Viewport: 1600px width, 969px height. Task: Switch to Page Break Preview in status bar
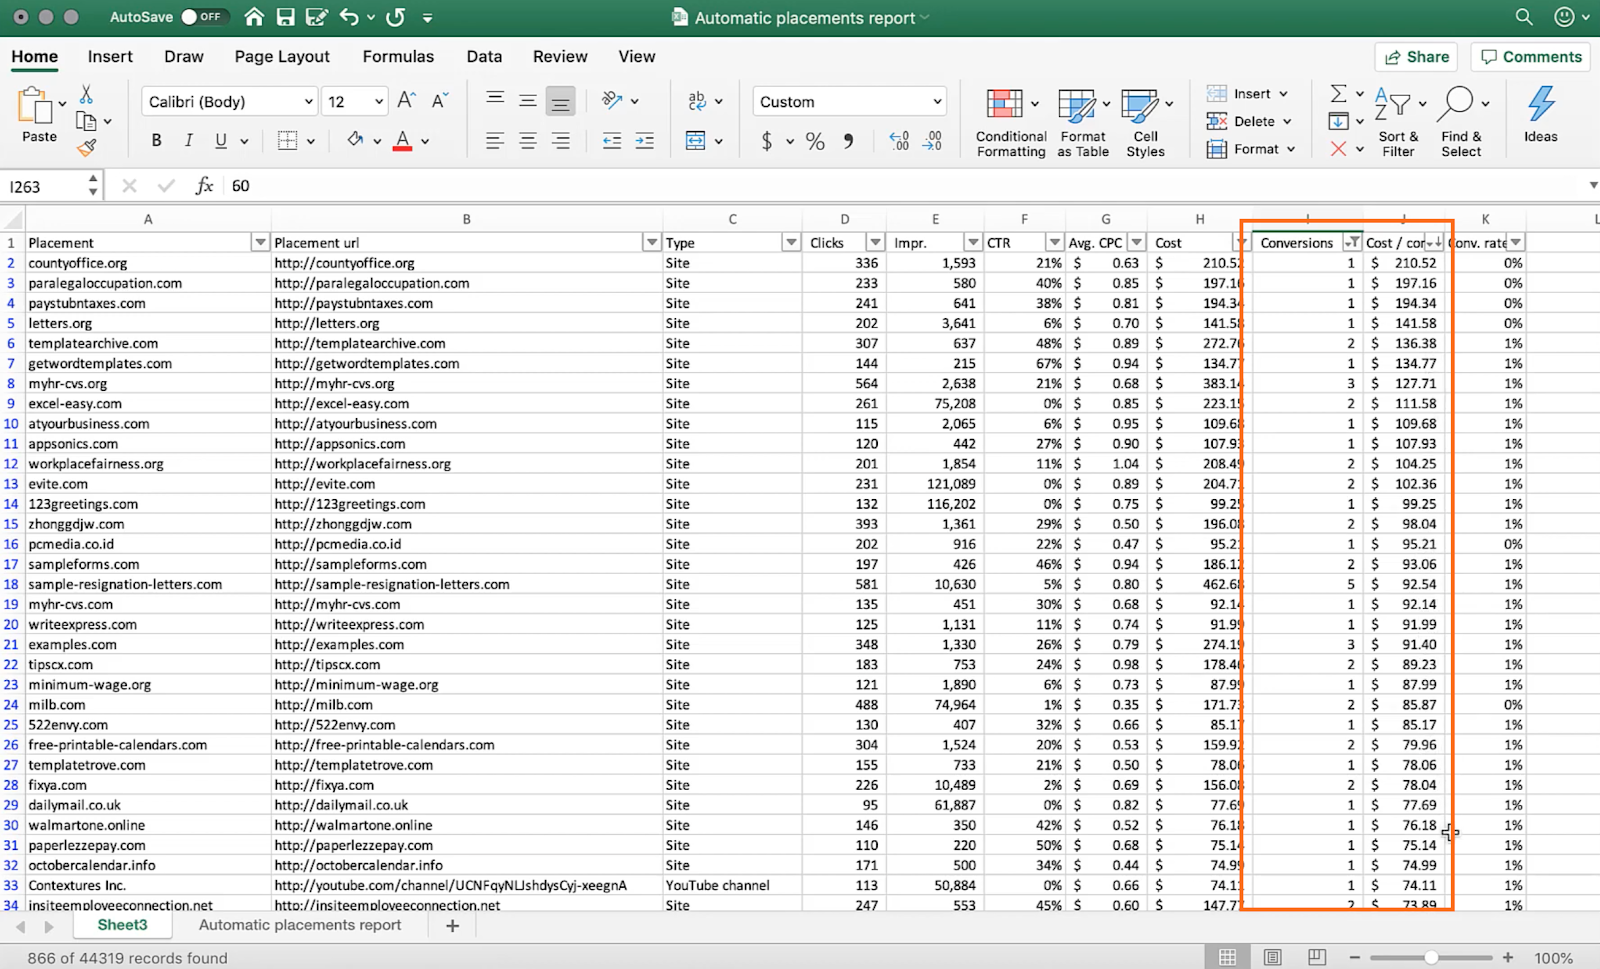coord(1317,957)
